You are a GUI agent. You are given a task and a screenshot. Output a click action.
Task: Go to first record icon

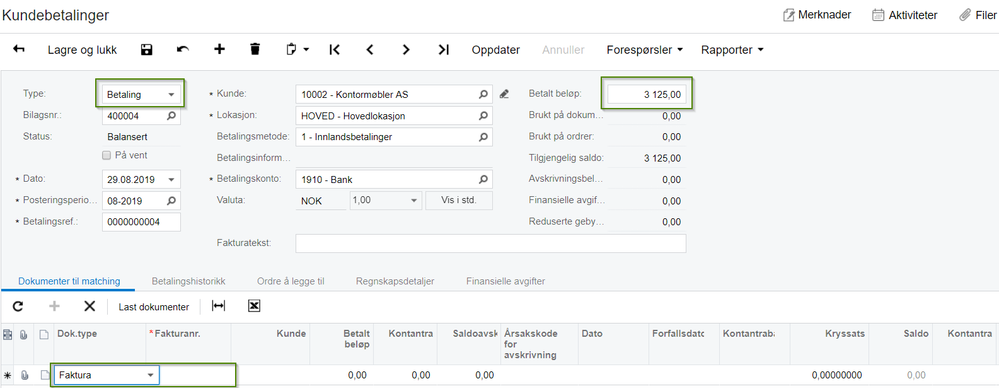(x=334, y=50)
